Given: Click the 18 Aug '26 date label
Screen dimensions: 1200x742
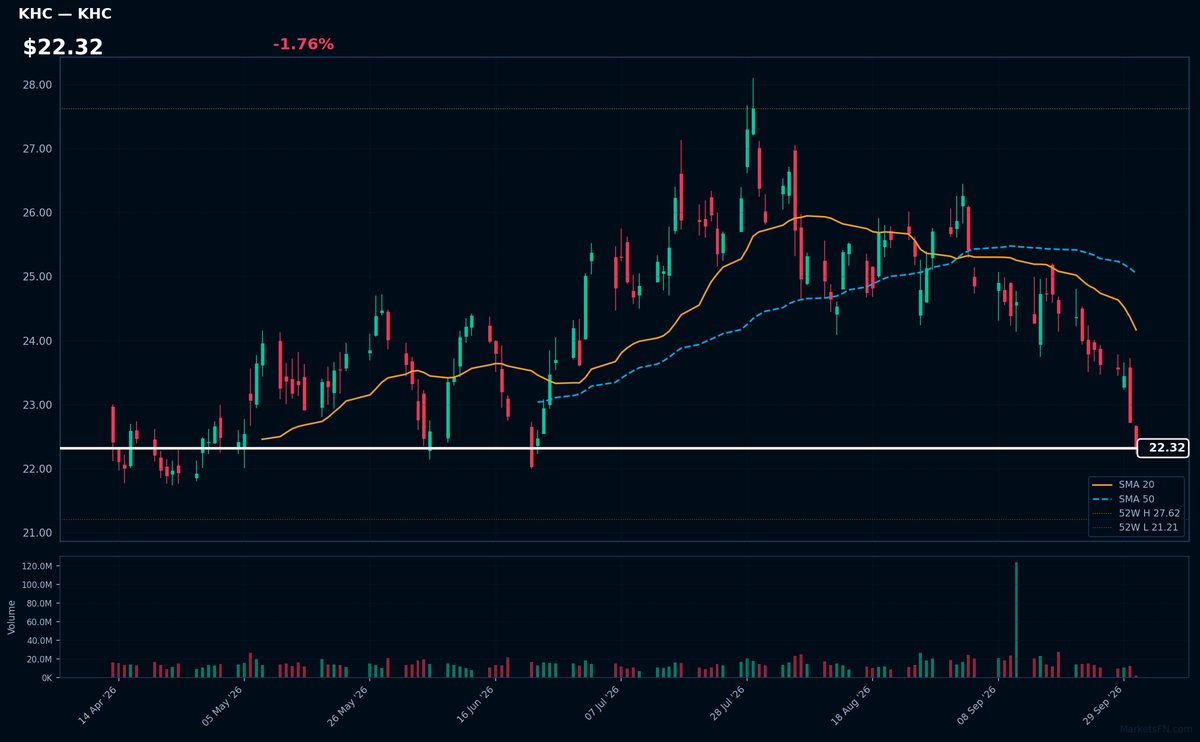Looking at the screenshot, I should [851, 704].
